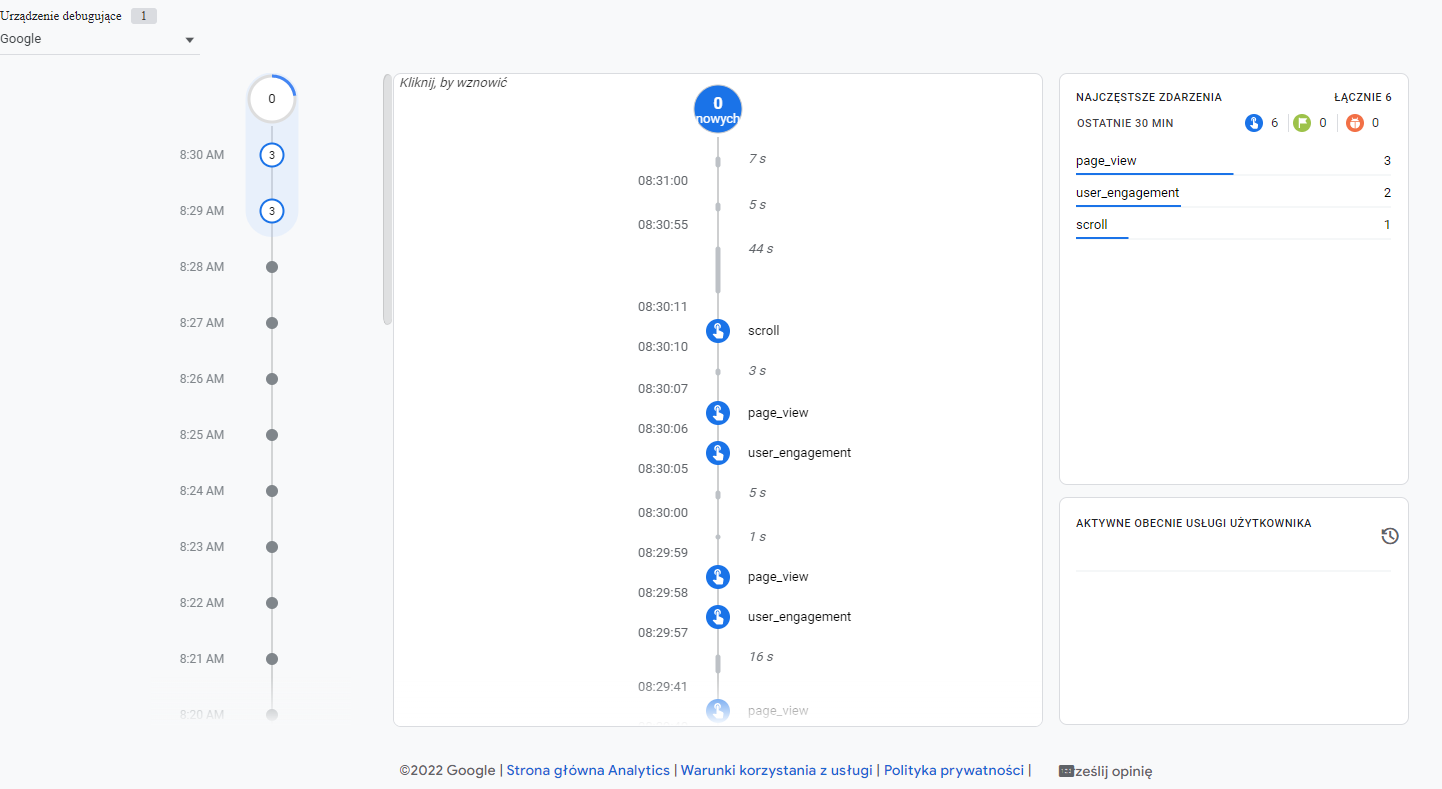Select the 8:30 AM minute bubble
This screenshot has height=789, width=1442.
coord(272,155)
